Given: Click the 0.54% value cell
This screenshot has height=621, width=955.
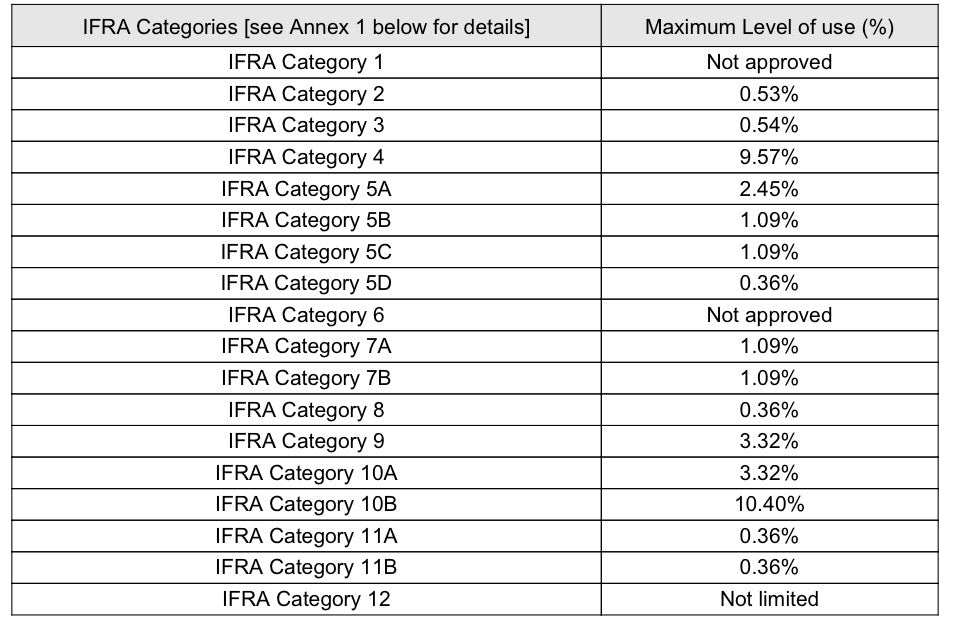Looking at the screenshot, I should [769, 125].
